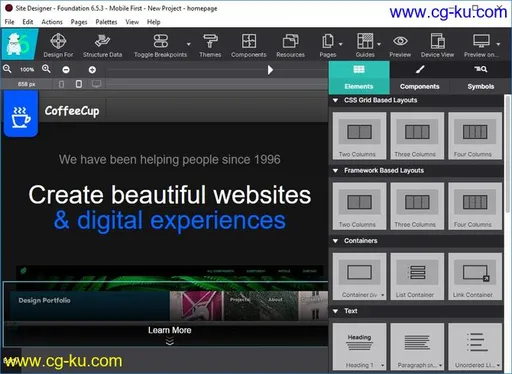Open Structure Data tool

point(102,45)
